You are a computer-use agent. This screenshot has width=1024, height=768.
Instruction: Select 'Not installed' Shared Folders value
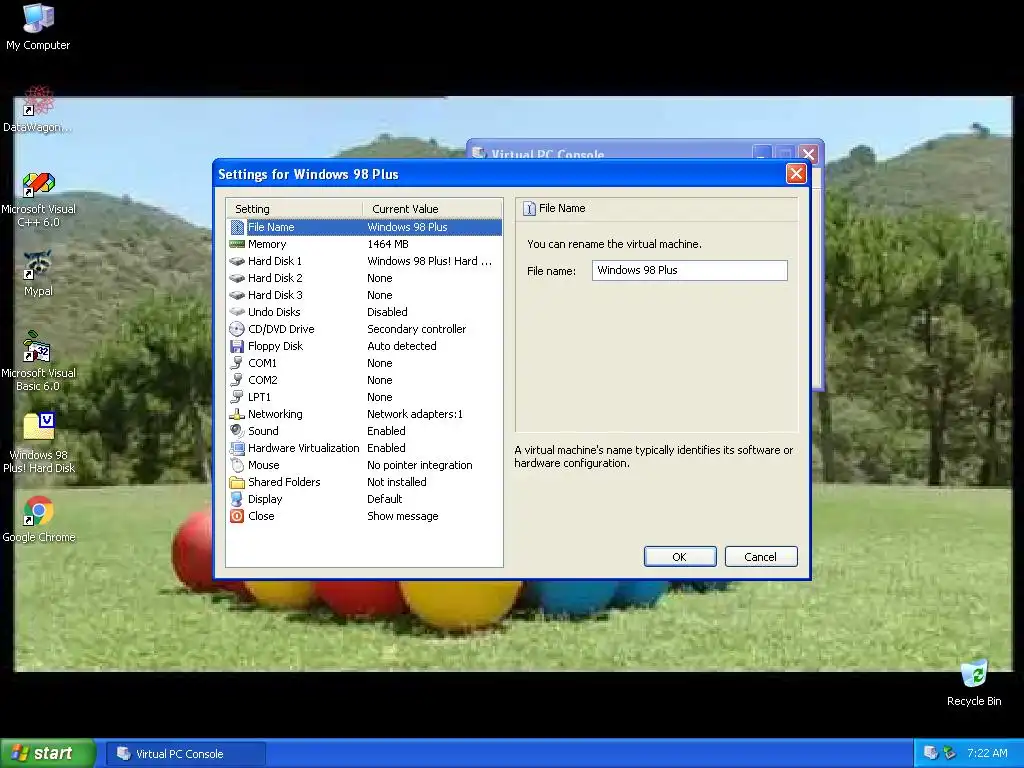396,482
